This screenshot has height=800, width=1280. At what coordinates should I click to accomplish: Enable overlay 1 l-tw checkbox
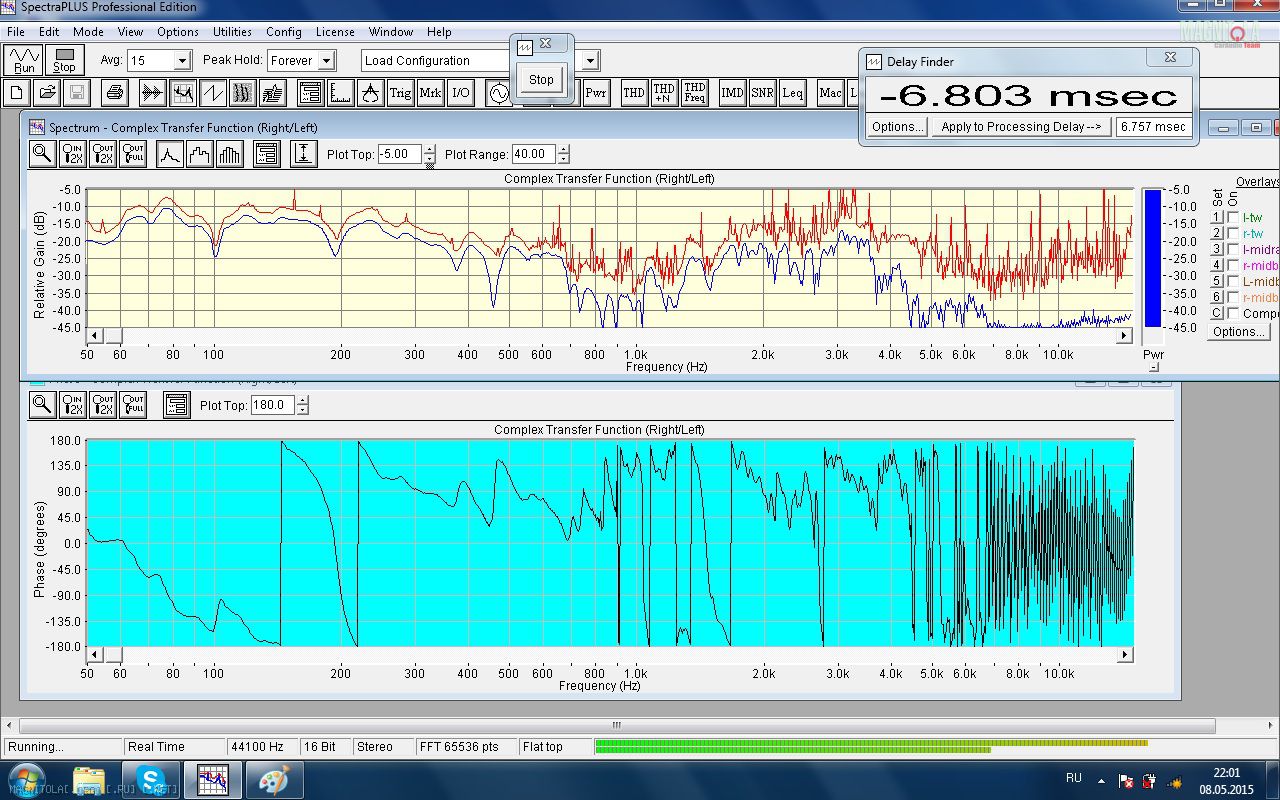pyautogui.click(x=1233, y=217)
